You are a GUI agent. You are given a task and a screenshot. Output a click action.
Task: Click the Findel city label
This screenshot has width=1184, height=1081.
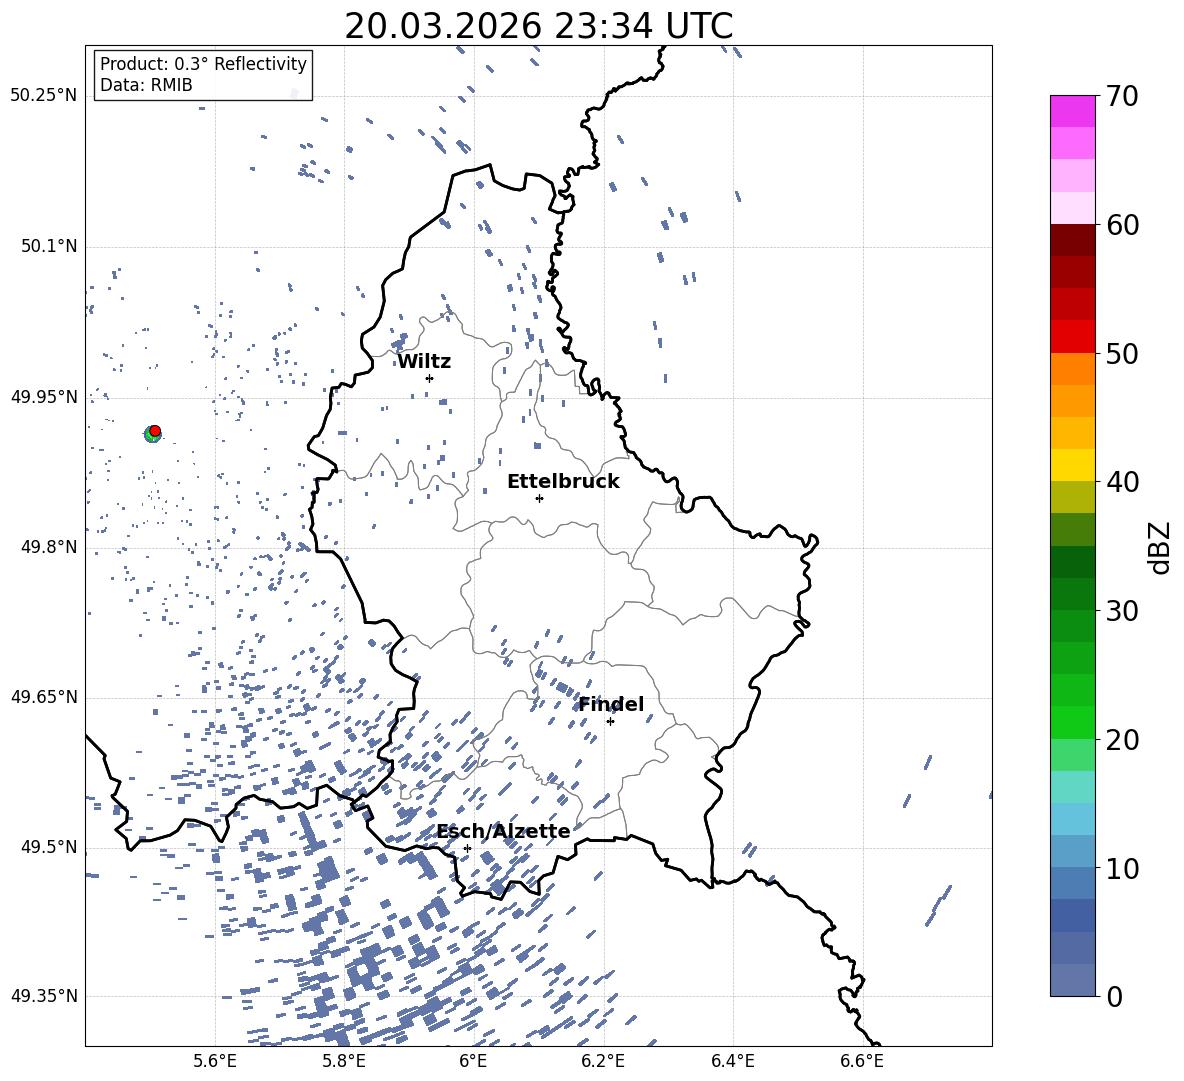(x=611, y=704)
